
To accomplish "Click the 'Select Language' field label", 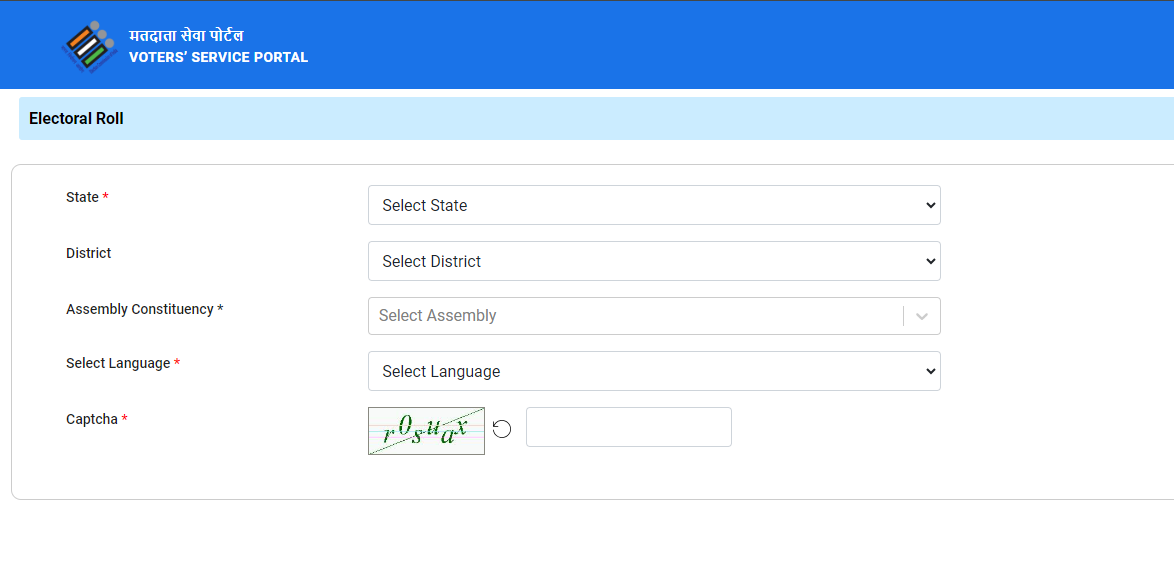I will coord(118,364).
